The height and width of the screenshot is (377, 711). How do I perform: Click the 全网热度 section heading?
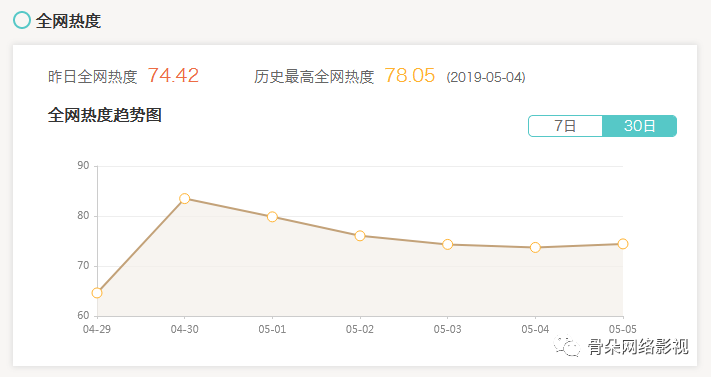coord(68,21)
